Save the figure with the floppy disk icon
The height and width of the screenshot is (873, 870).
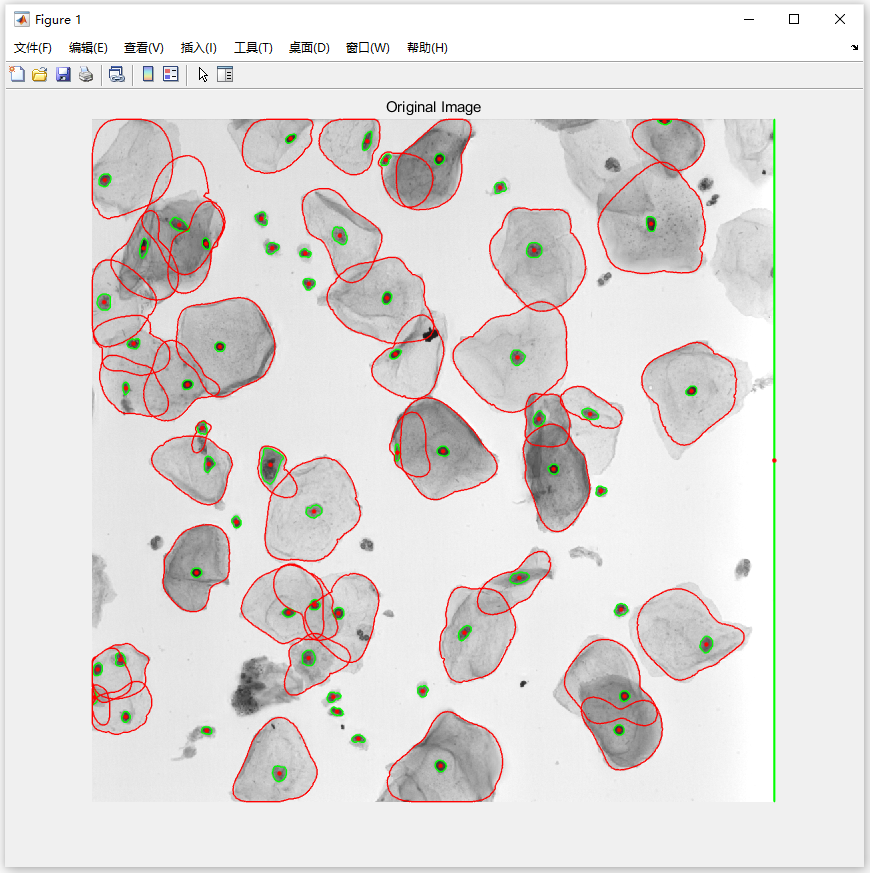click(63, 74)
